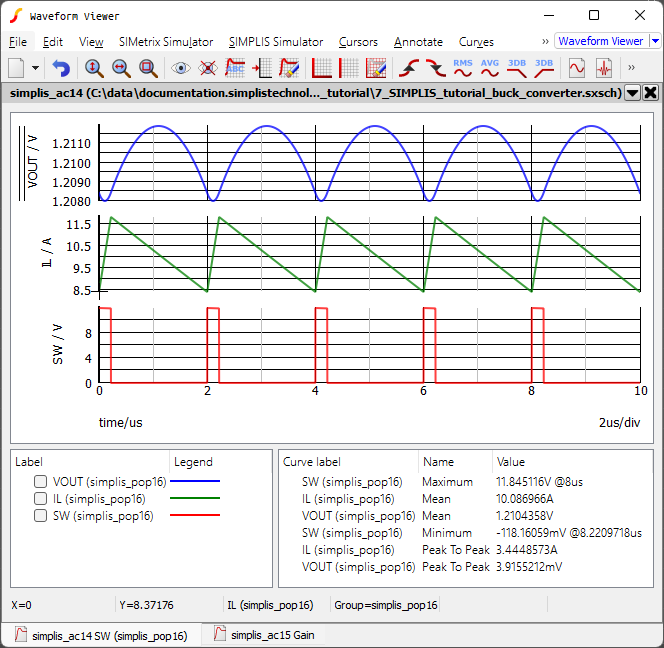Open the graph sheet list dropdown arrow
This screenshot has height=648, width=664.
pos(632,93)
